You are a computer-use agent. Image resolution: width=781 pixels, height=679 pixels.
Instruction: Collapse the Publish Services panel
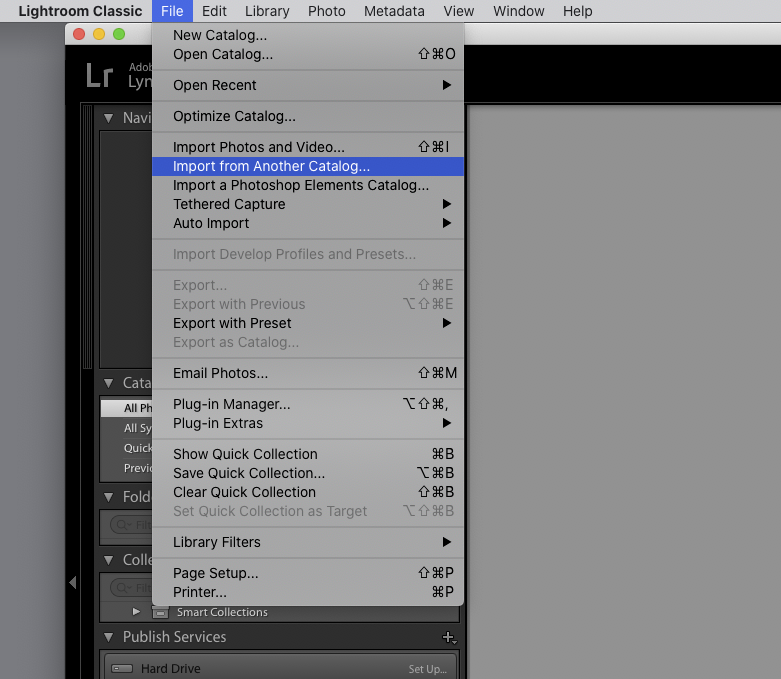point(109,637)
